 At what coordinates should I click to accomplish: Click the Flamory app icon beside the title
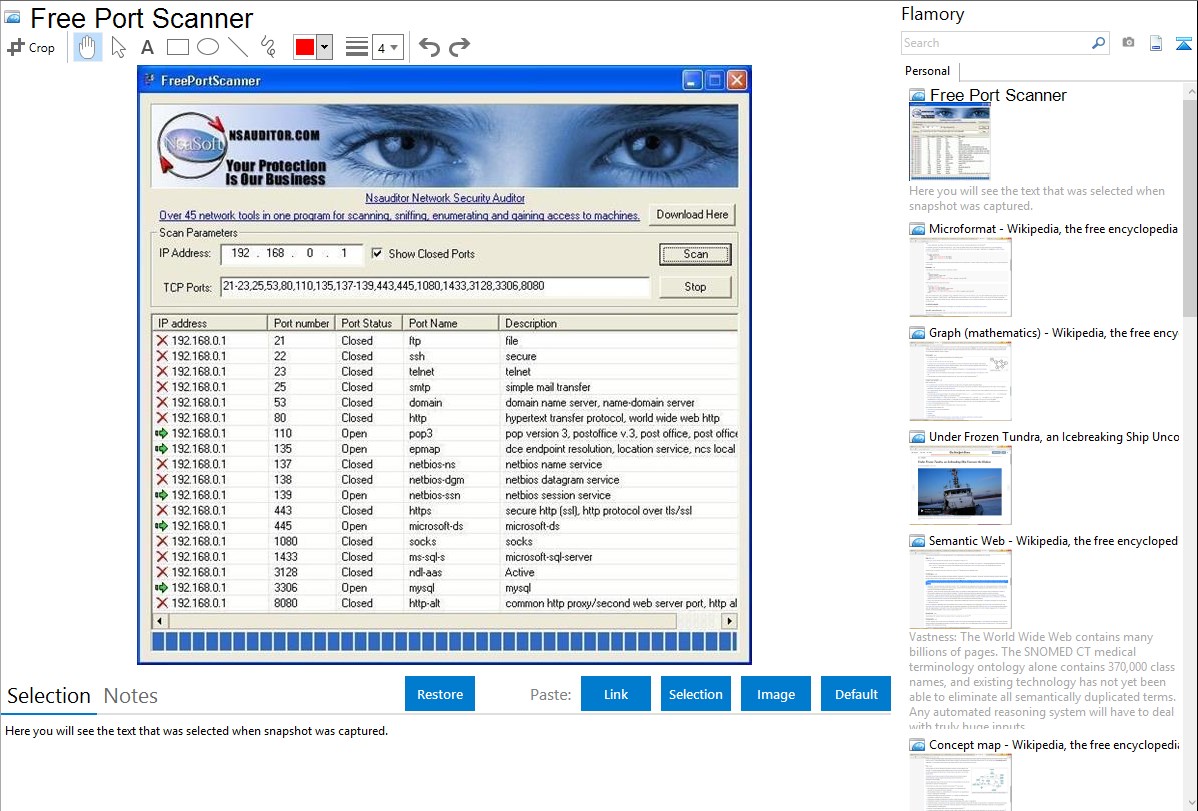pos(12,17)
